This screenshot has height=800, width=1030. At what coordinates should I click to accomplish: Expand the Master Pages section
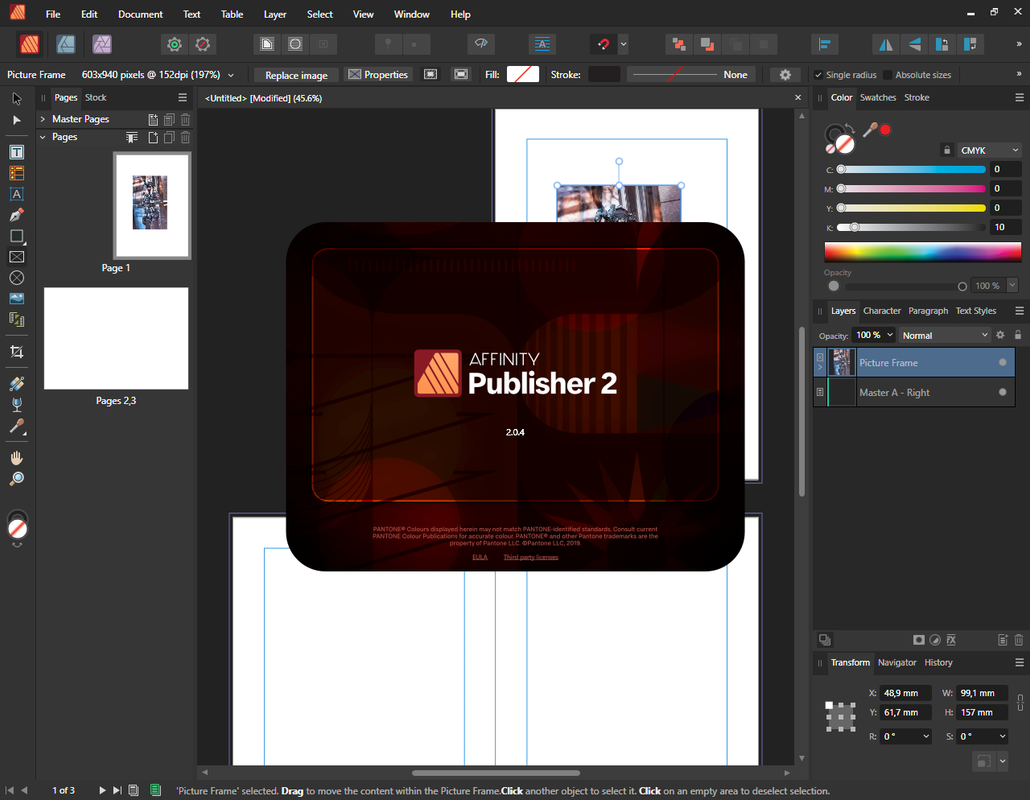[43, 119]
